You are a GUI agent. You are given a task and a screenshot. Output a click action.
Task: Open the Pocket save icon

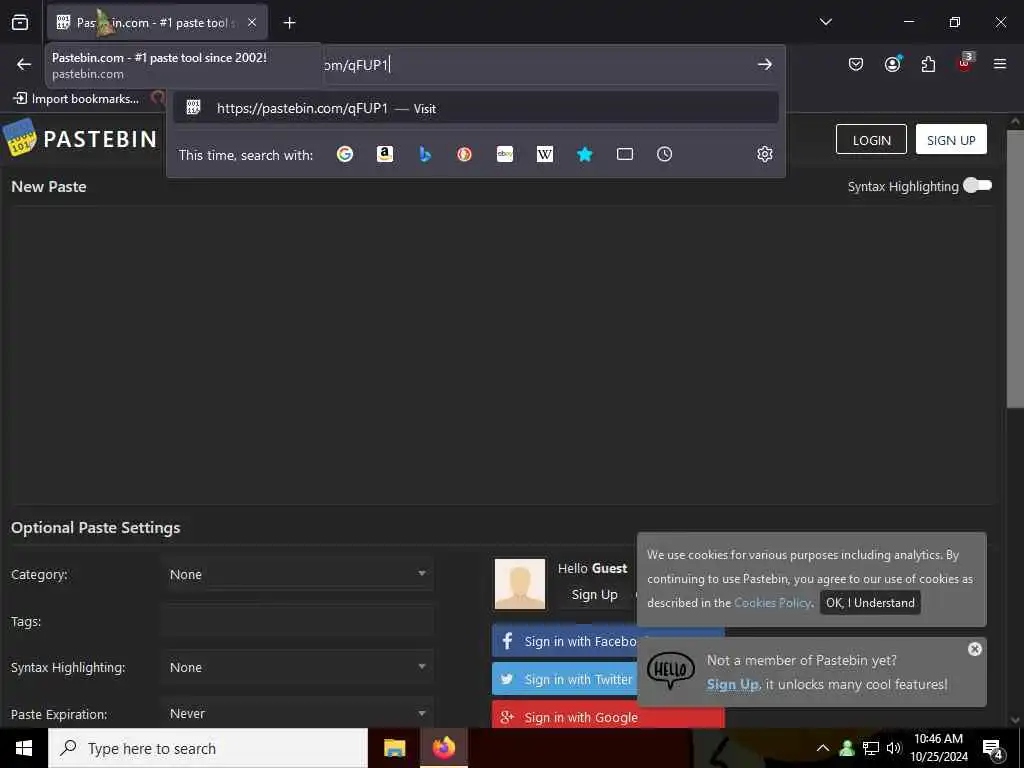tap(856, 64)
